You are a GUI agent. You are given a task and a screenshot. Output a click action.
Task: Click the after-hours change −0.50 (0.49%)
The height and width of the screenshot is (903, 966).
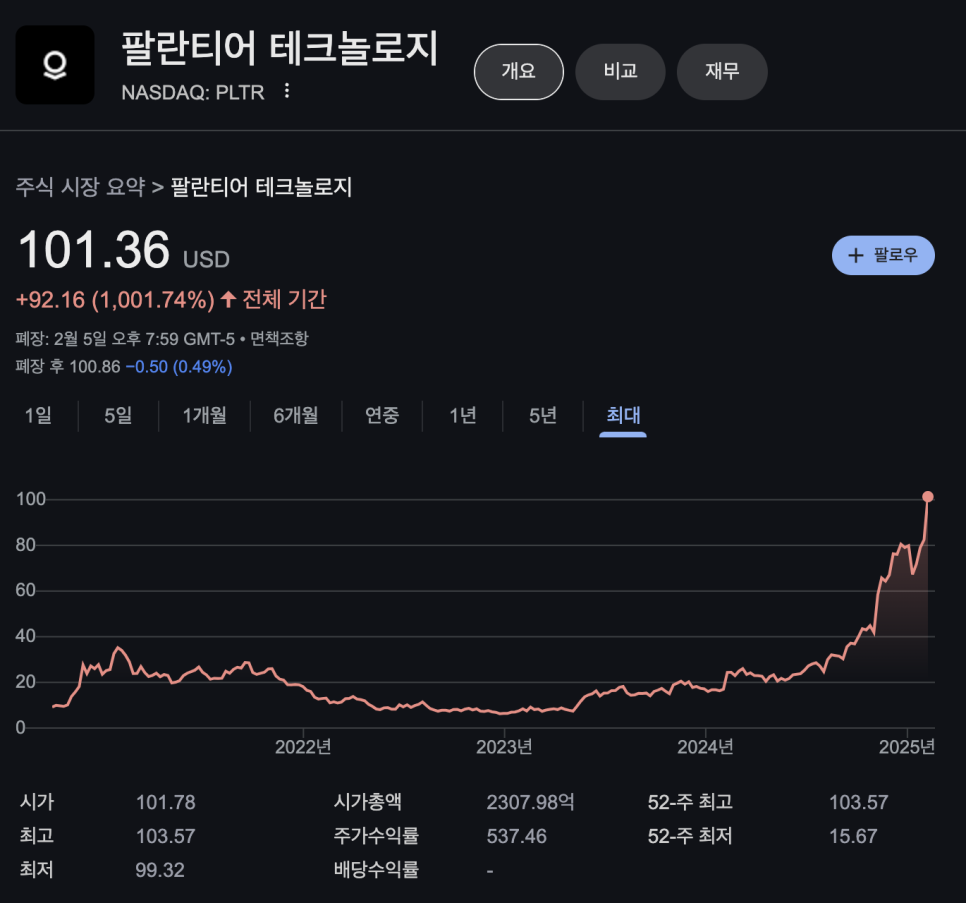(x=179, y=366)
